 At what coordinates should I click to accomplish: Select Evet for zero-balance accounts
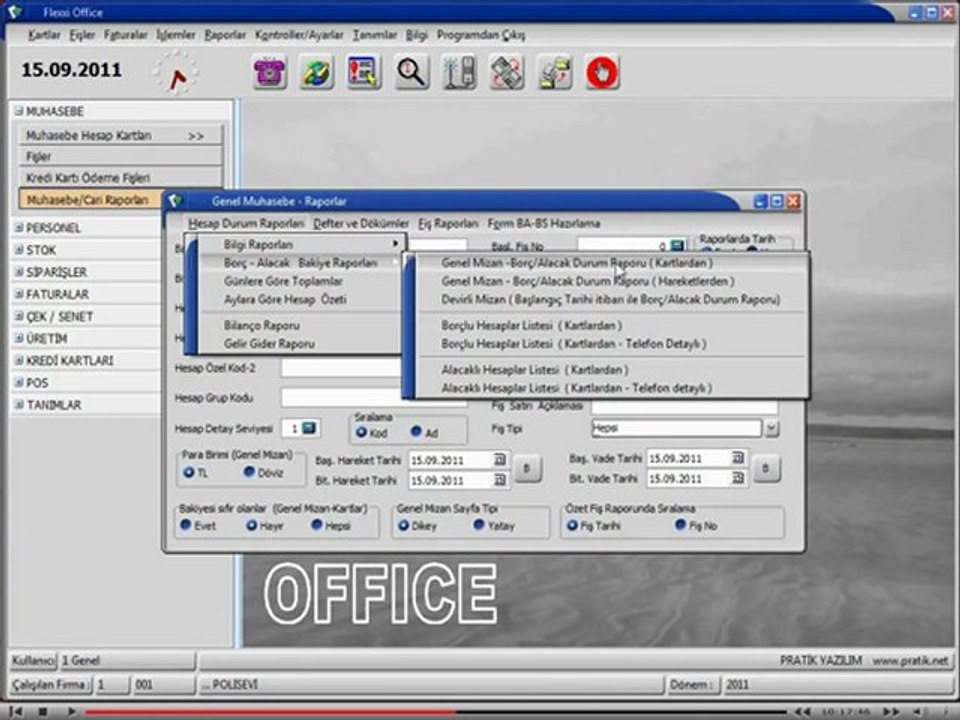click(x=186, y=525)
